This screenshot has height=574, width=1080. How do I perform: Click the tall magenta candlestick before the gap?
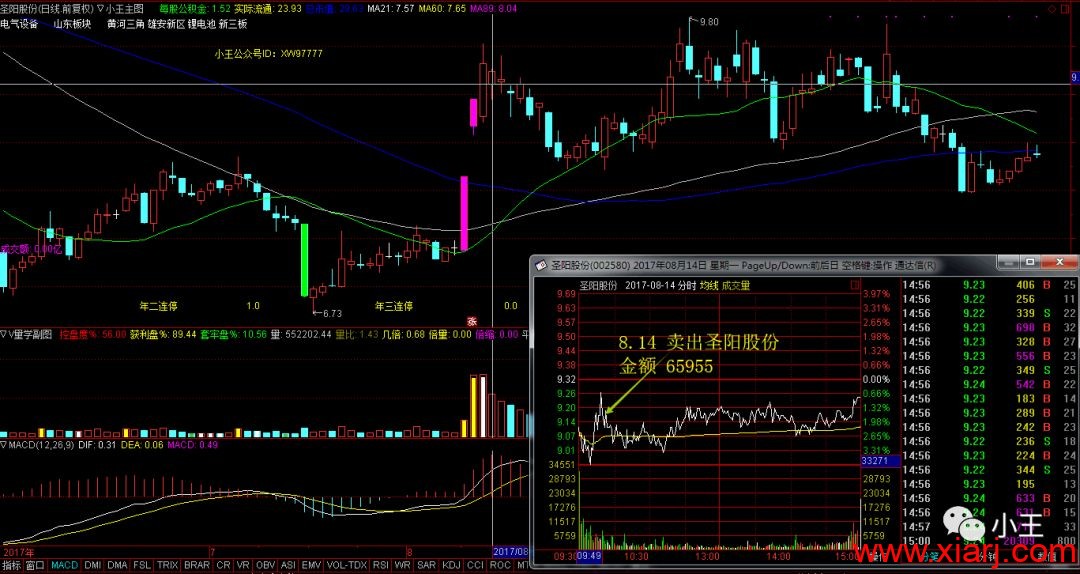tap(464, 213)
